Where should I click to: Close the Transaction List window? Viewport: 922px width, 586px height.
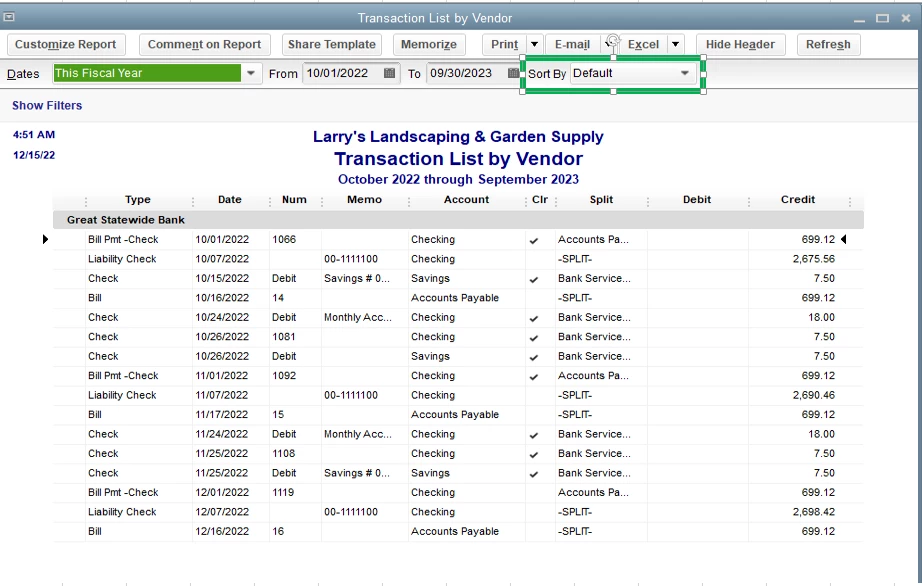(x=906, y=18)
